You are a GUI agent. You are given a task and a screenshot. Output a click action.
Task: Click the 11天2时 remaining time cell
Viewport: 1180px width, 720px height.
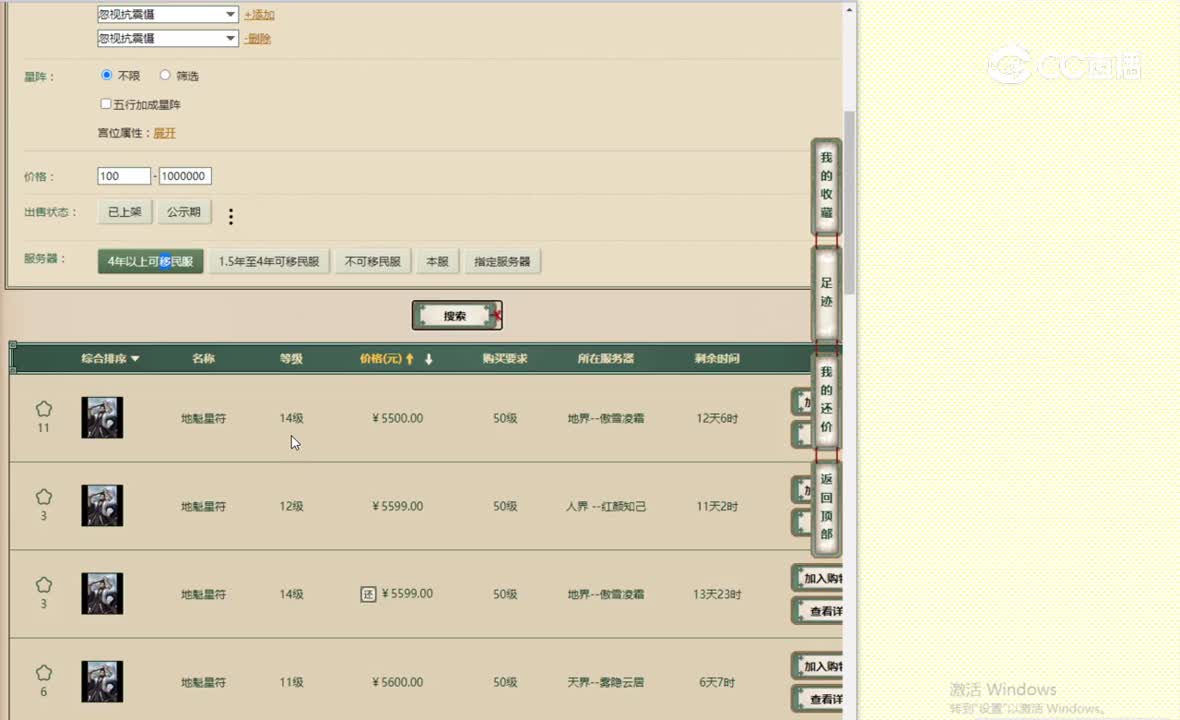[x=717, y=506]
